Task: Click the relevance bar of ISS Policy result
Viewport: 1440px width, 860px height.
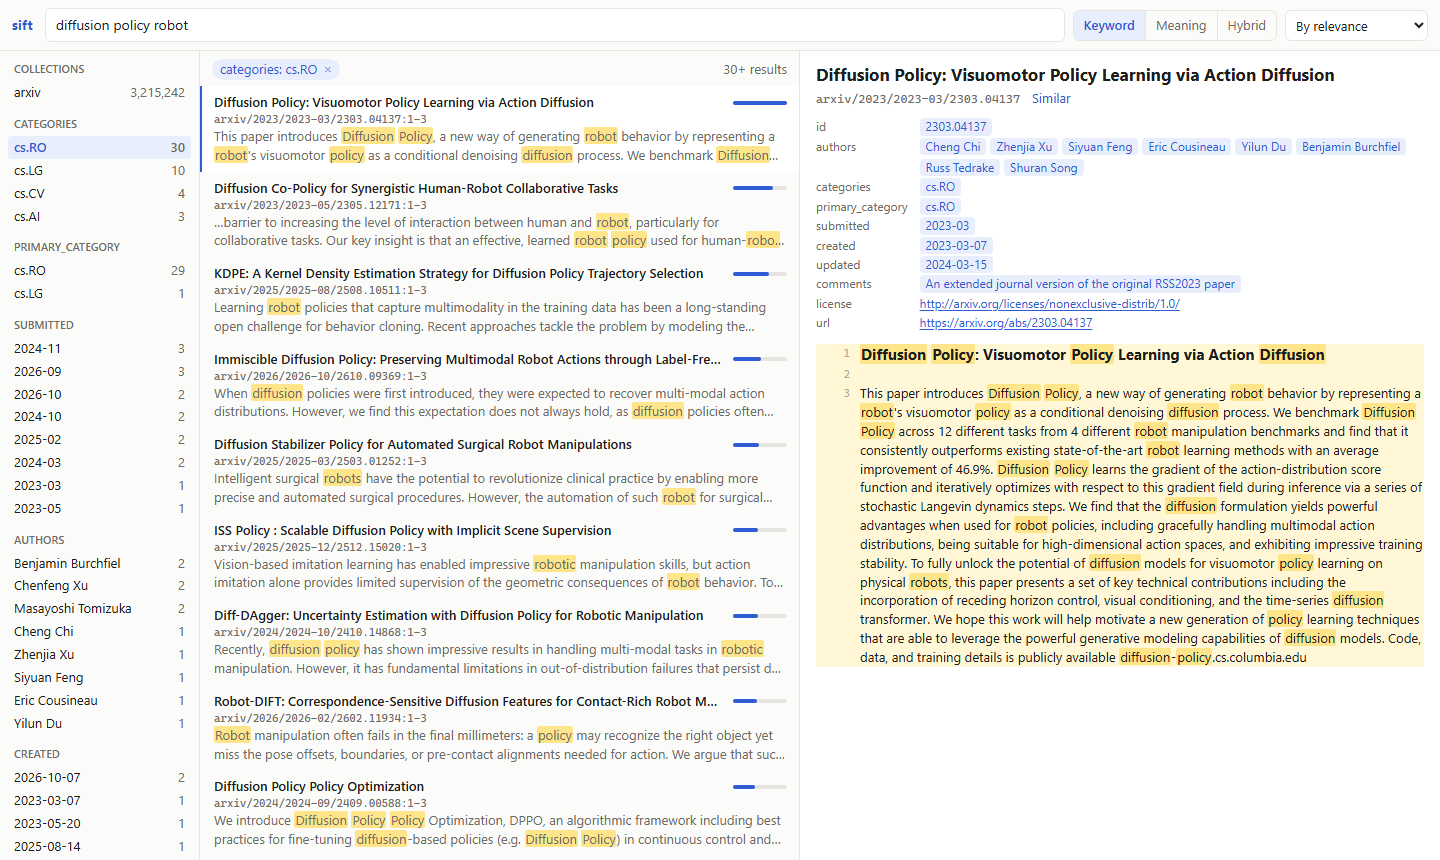Action: tap(760, 530)
